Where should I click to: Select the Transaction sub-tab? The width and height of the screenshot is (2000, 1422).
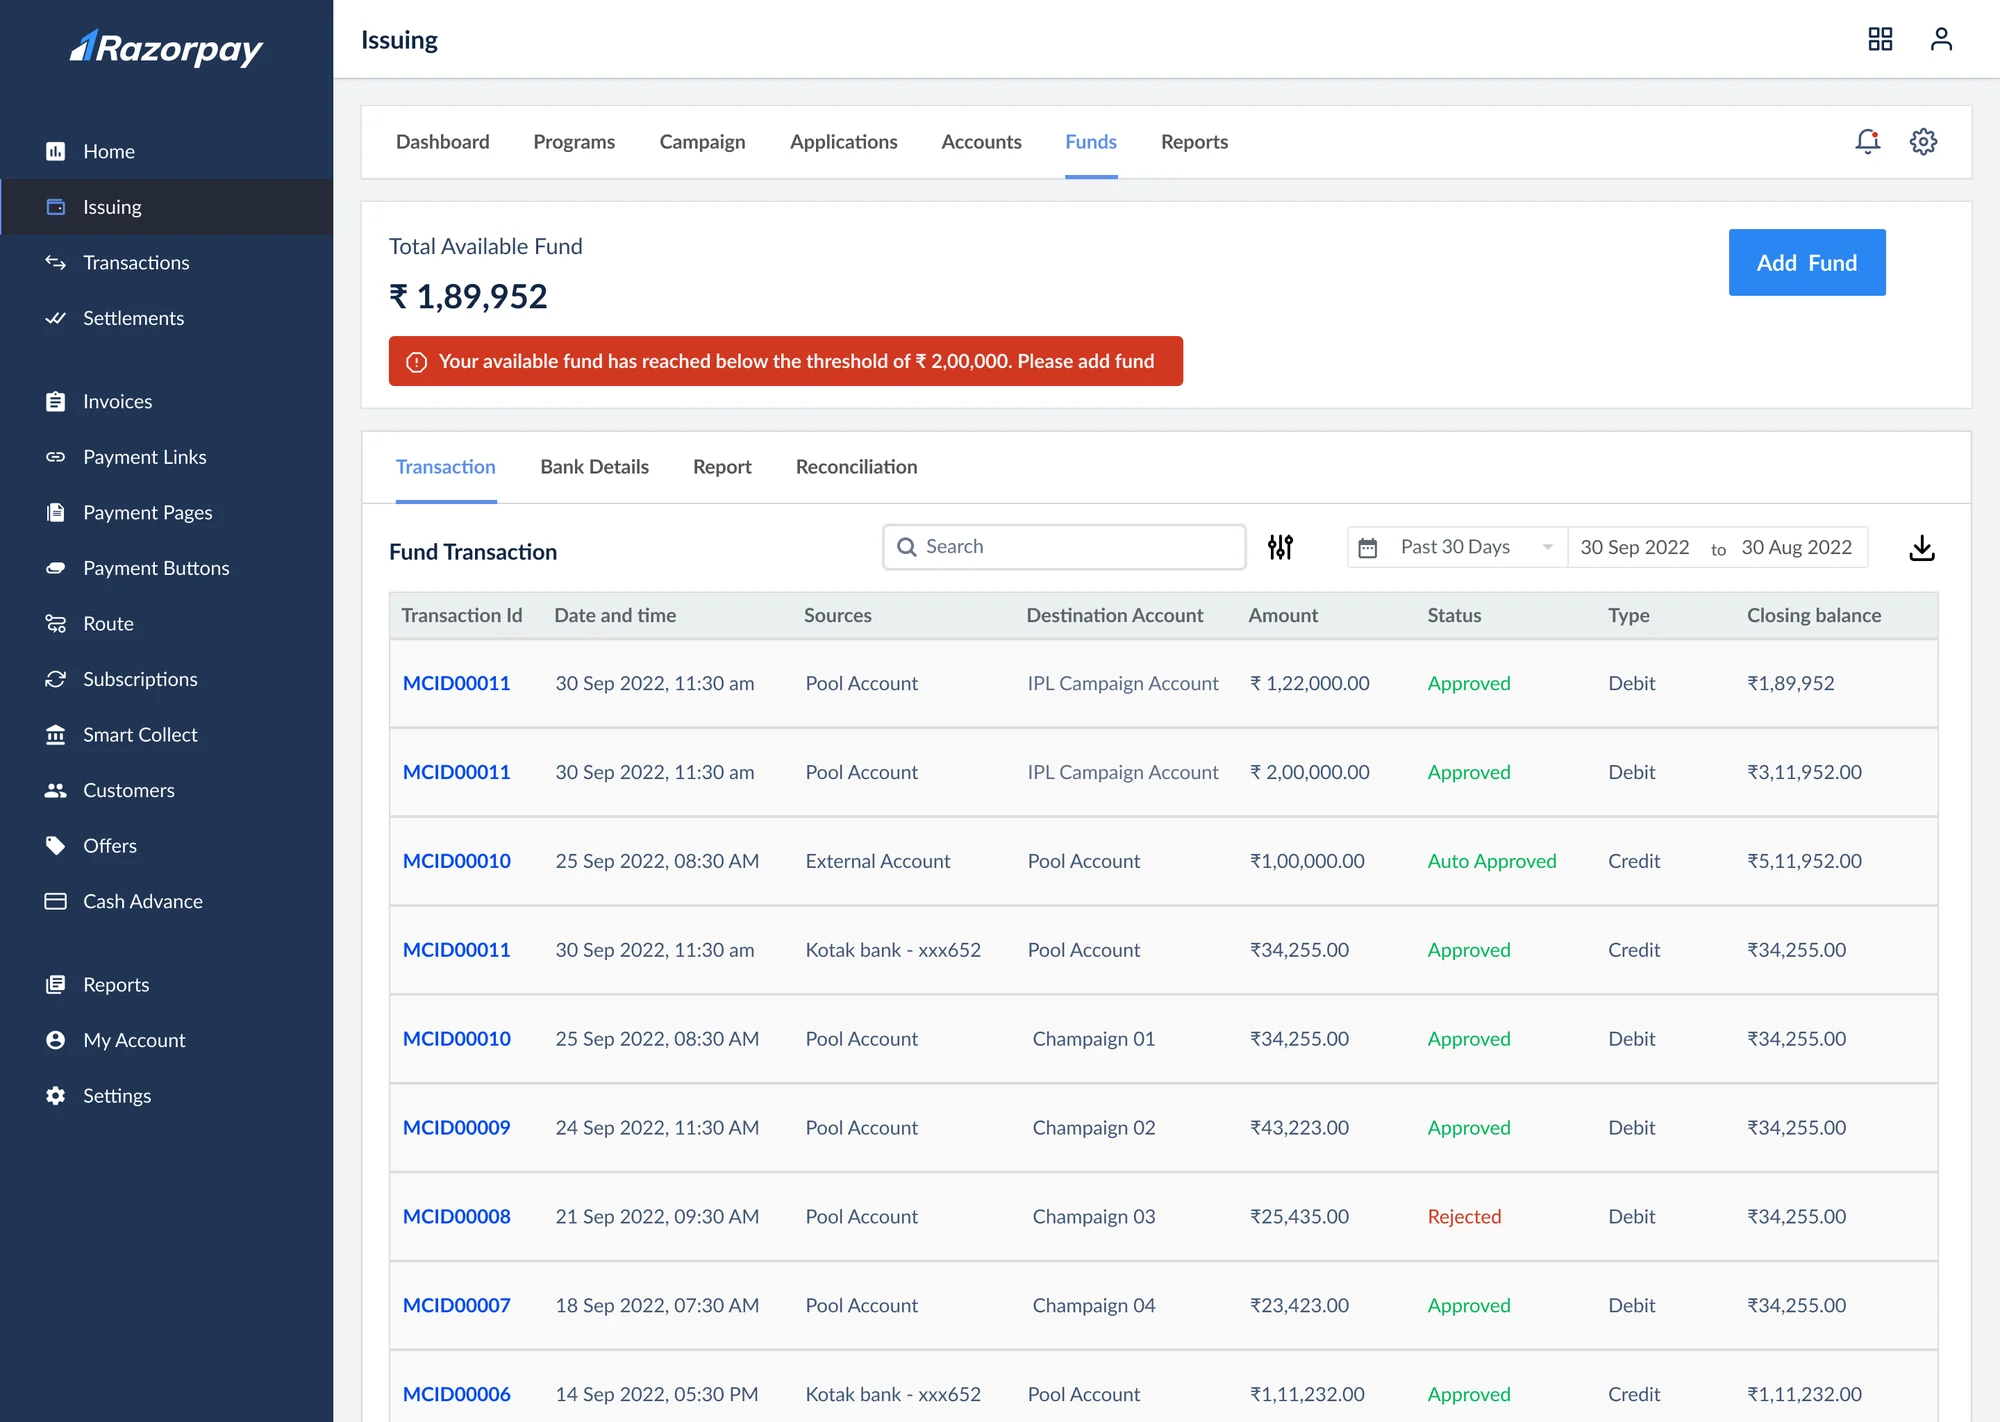pos(445,467)
